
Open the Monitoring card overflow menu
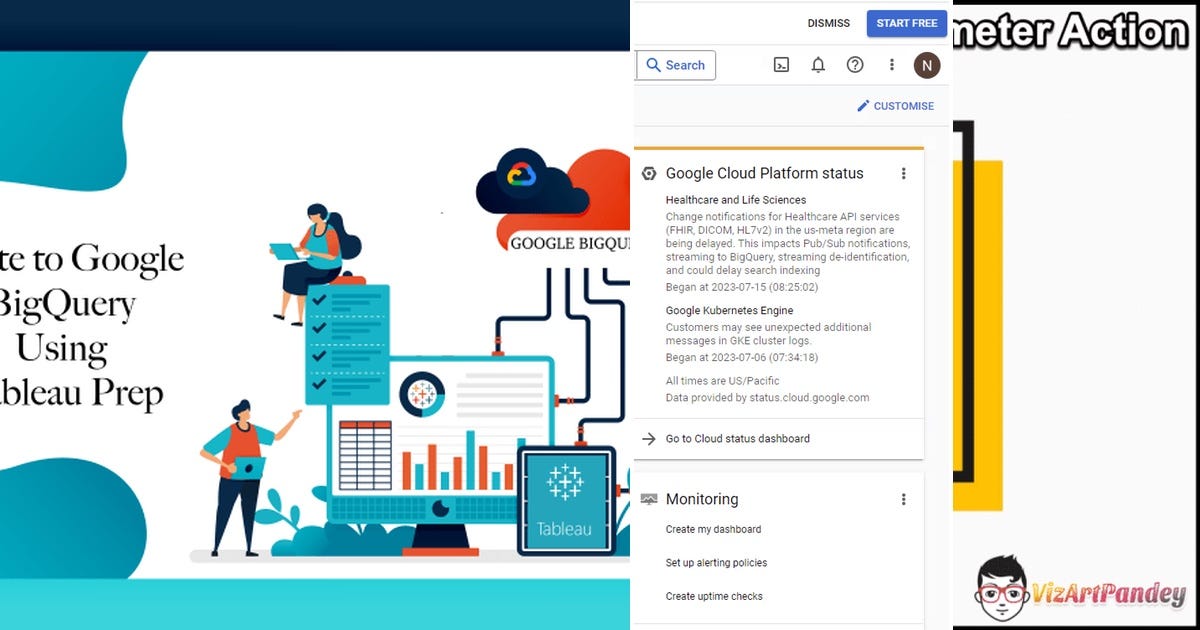(x=904, y=499)
